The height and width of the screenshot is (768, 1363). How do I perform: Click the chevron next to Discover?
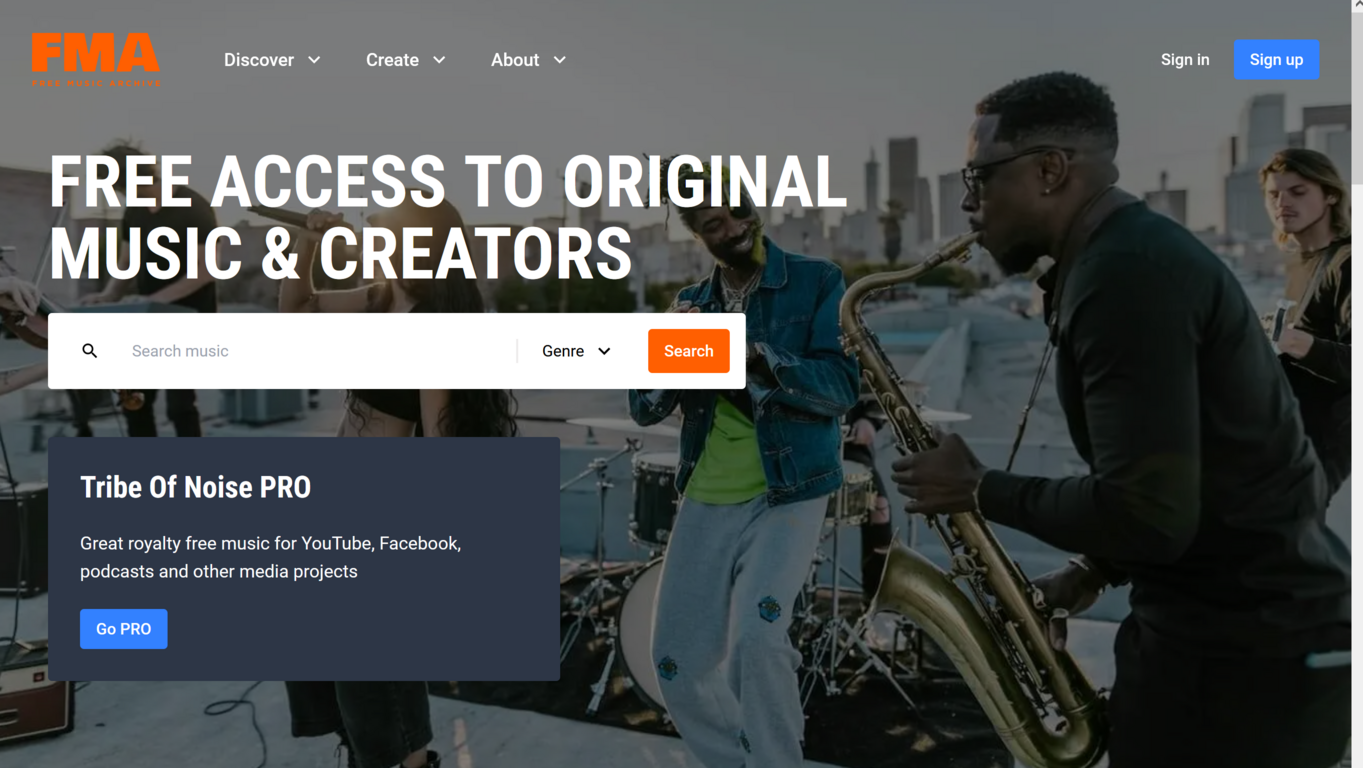pyautogui.click(x=314, y=60)
